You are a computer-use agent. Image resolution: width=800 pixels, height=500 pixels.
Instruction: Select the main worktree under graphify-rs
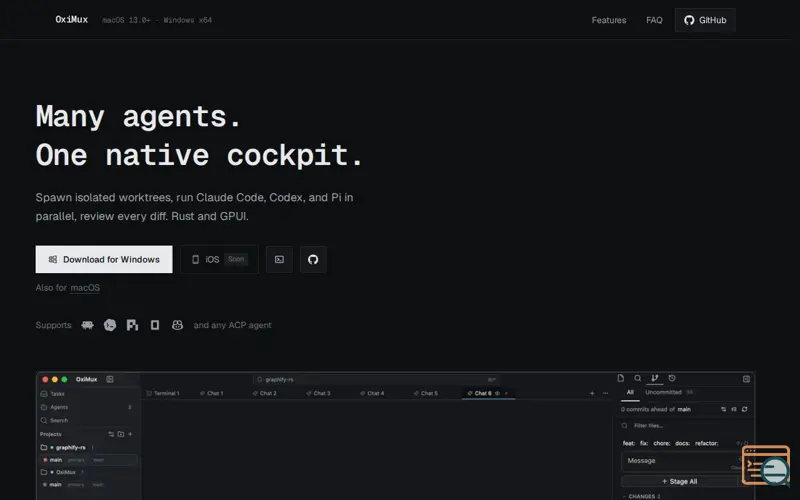coord(88,460)
